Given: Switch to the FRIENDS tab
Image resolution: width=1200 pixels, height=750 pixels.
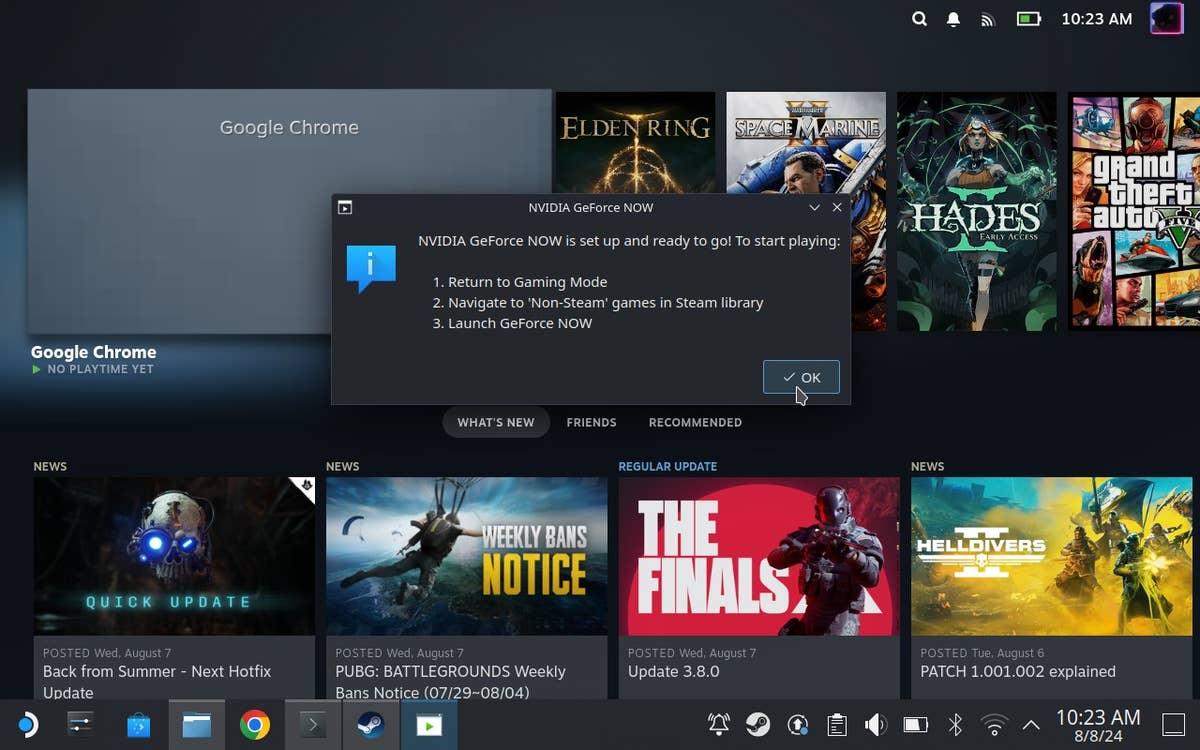Looking at the screenshot, I should coord(591,422).
